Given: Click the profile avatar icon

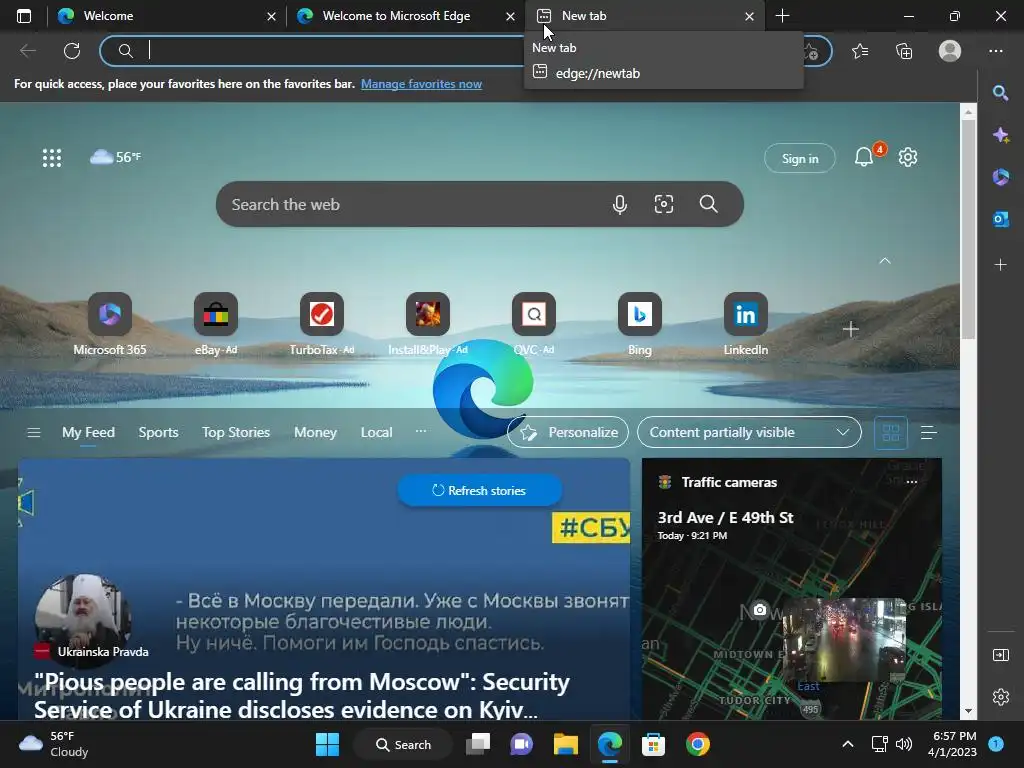Looking at the screenshot, I should pyautogui.click(x=950, y=51).
